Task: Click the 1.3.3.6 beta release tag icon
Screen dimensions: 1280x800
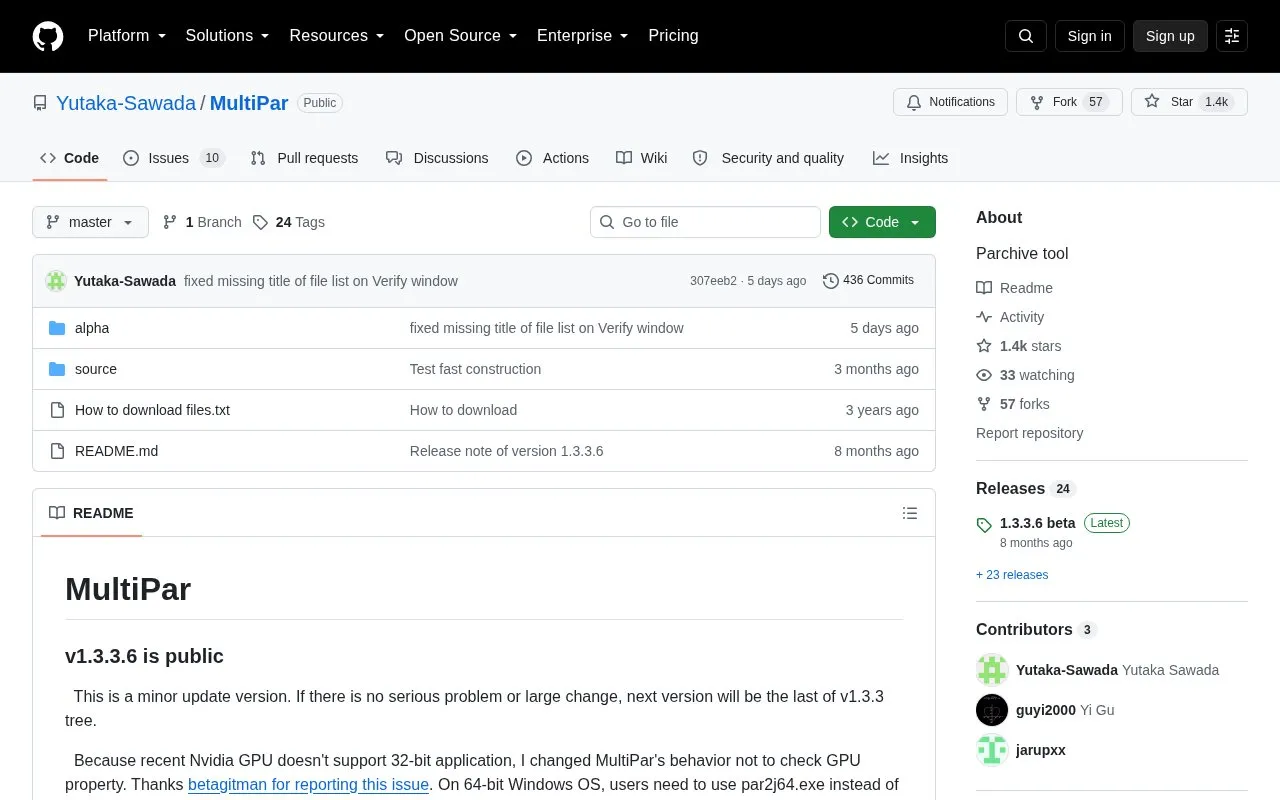Action: [984, 524]
